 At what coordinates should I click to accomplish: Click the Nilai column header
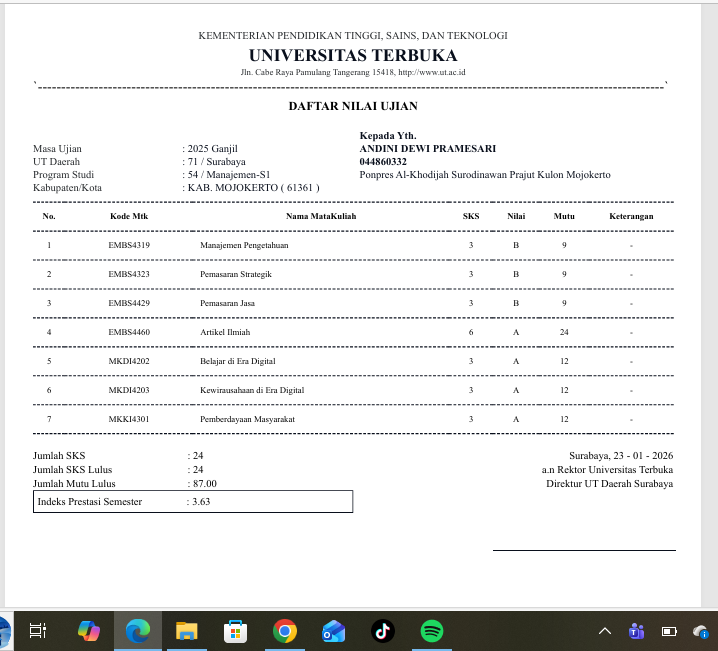516,216
